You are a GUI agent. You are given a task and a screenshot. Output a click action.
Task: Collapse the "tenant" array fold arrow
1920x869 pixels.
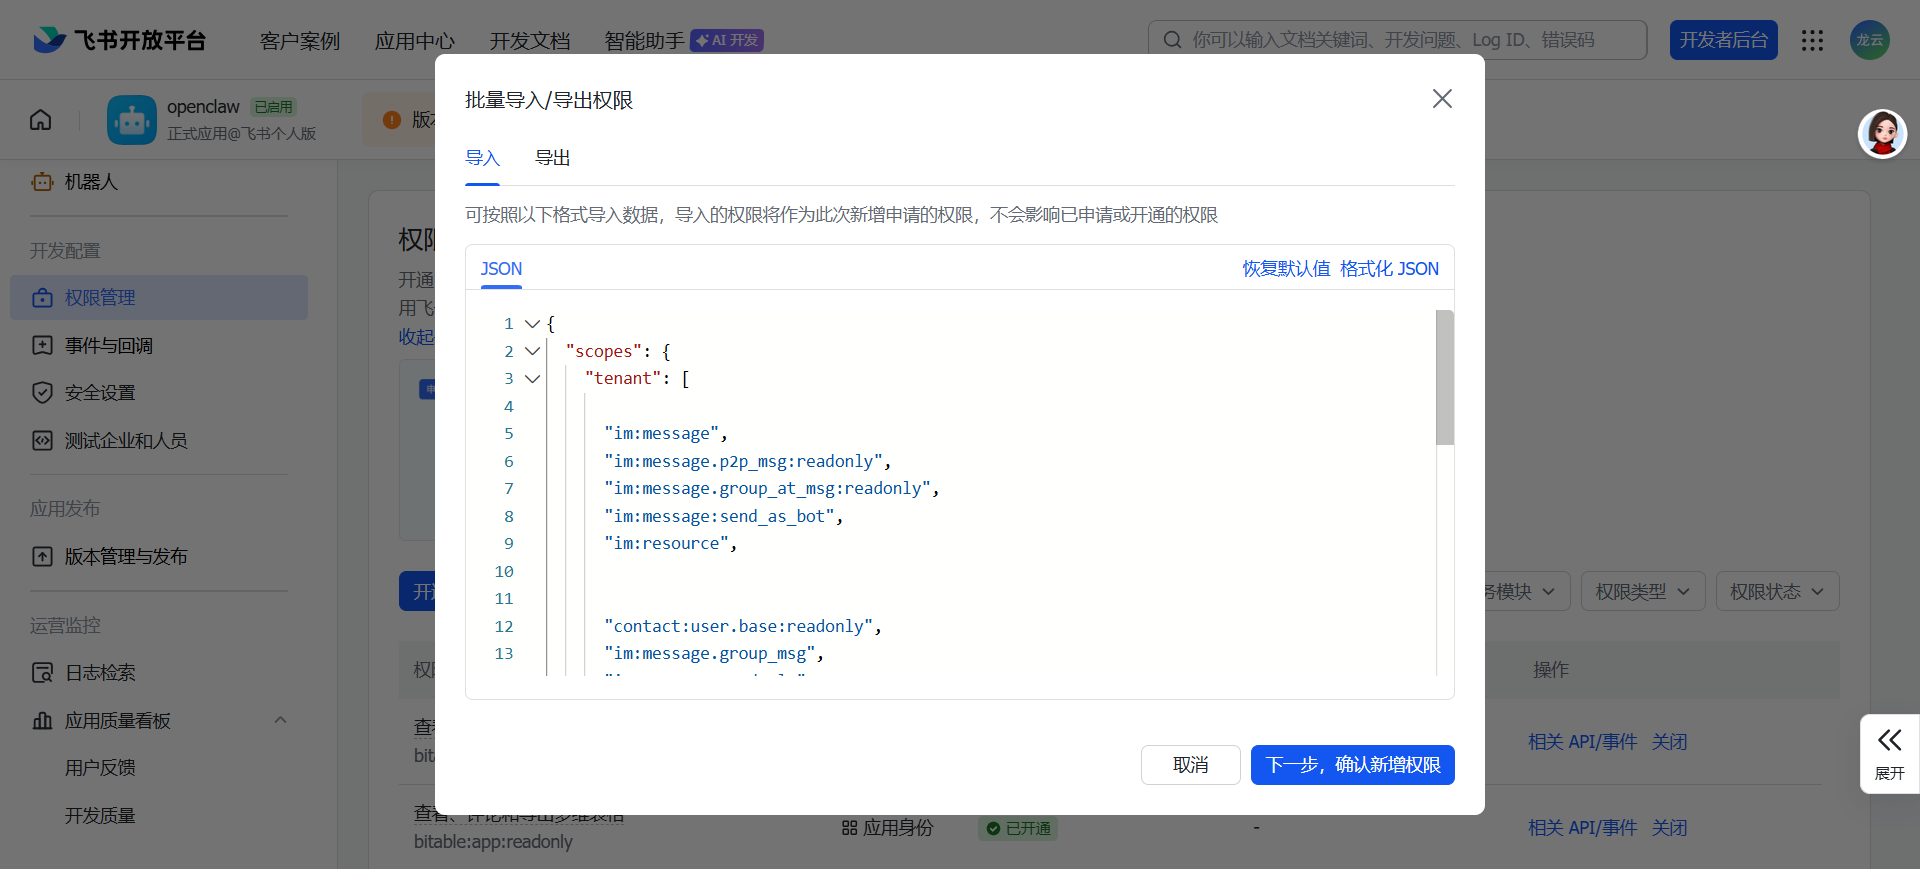(532, 379)
